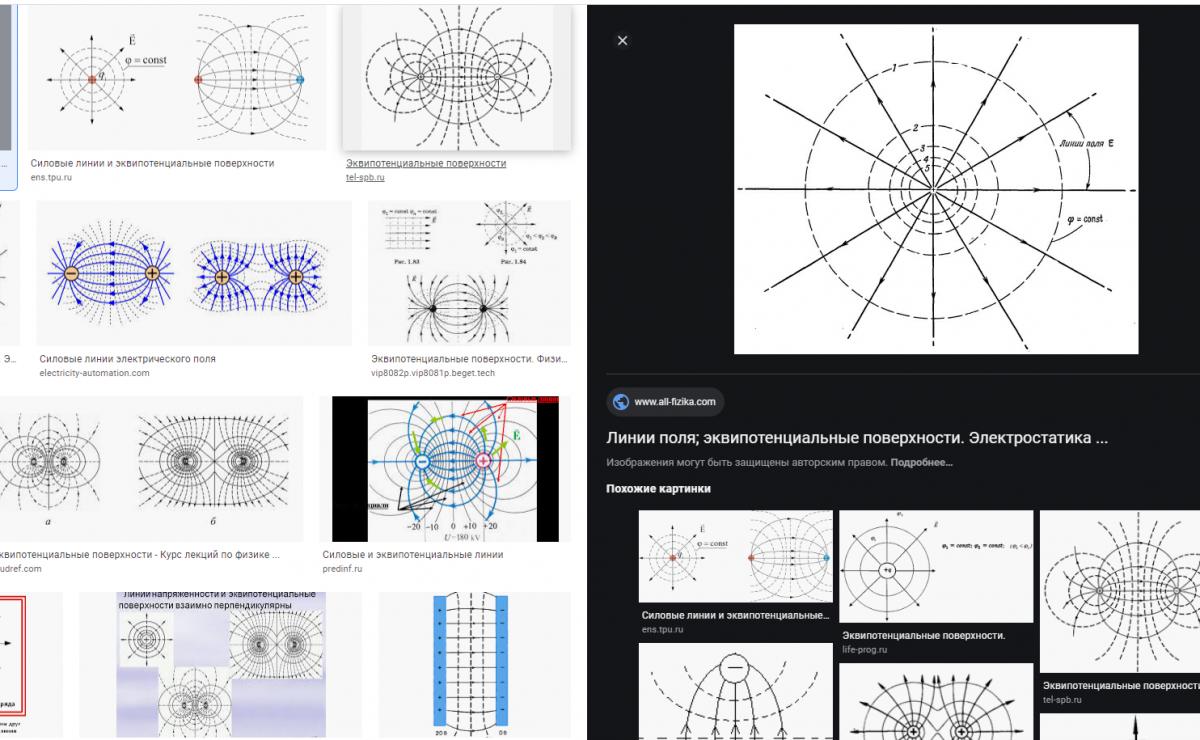Click 'Силовые линии электрического поля' caption link

[127, 359]
